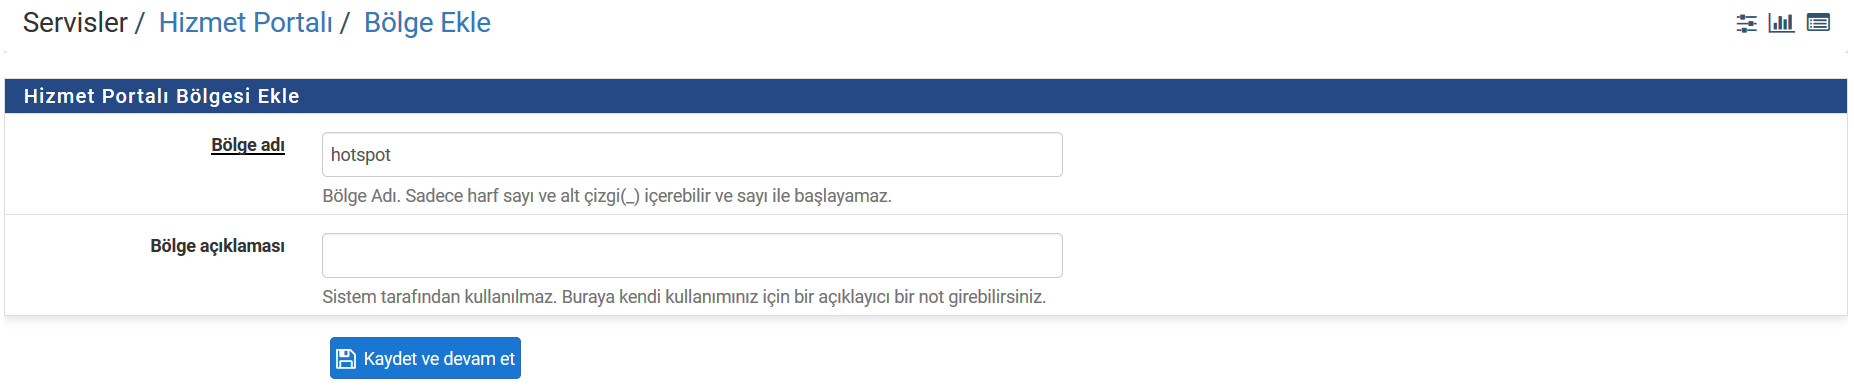This screenshot has width=1854, height=391.
Task: Click the description help text about notes
Action: [x=684, y=297]
